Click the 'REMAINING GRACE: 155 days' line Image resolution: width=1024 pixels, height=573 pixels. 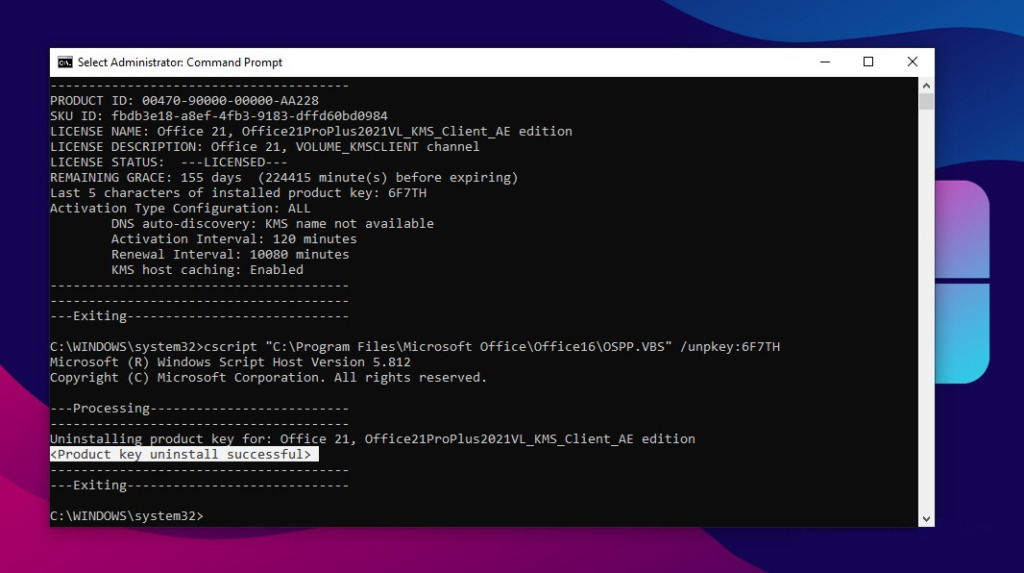(x=284, y=178)
